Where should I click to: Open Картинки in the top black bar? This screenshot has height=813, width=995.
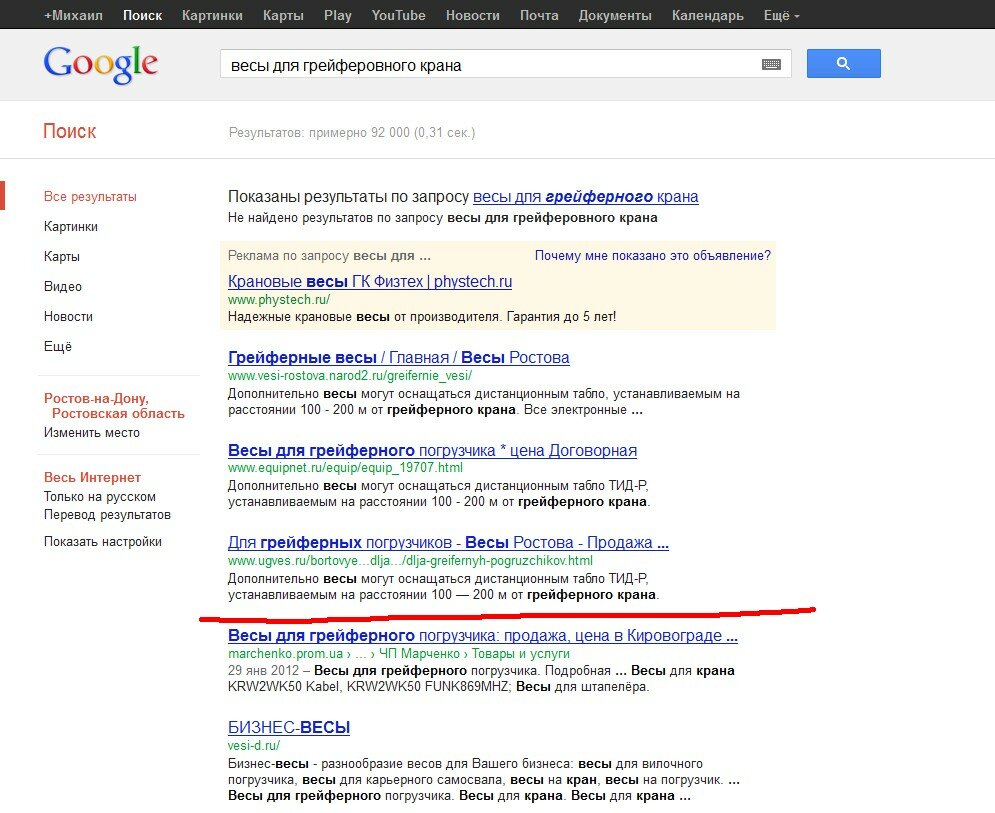coord(212,15)
